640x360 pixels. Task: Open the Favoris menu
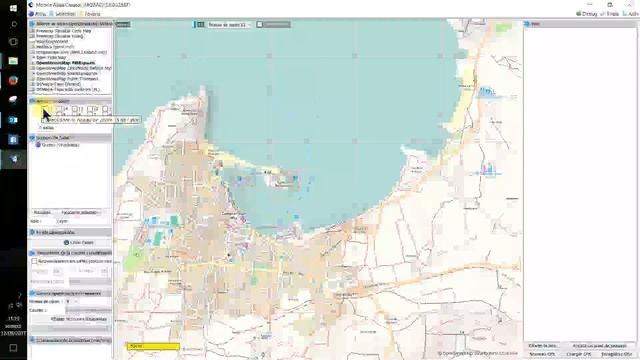[x=90, y=14]
